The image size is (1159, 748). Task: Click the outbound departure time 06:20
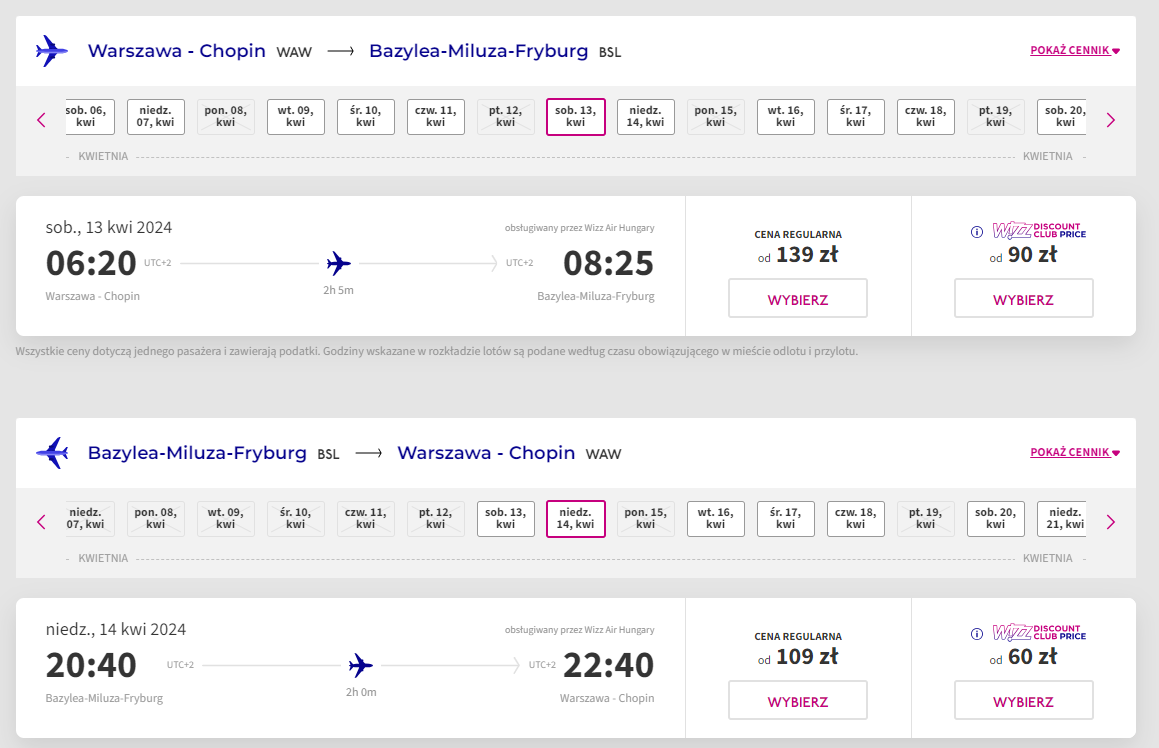[91, 263]
